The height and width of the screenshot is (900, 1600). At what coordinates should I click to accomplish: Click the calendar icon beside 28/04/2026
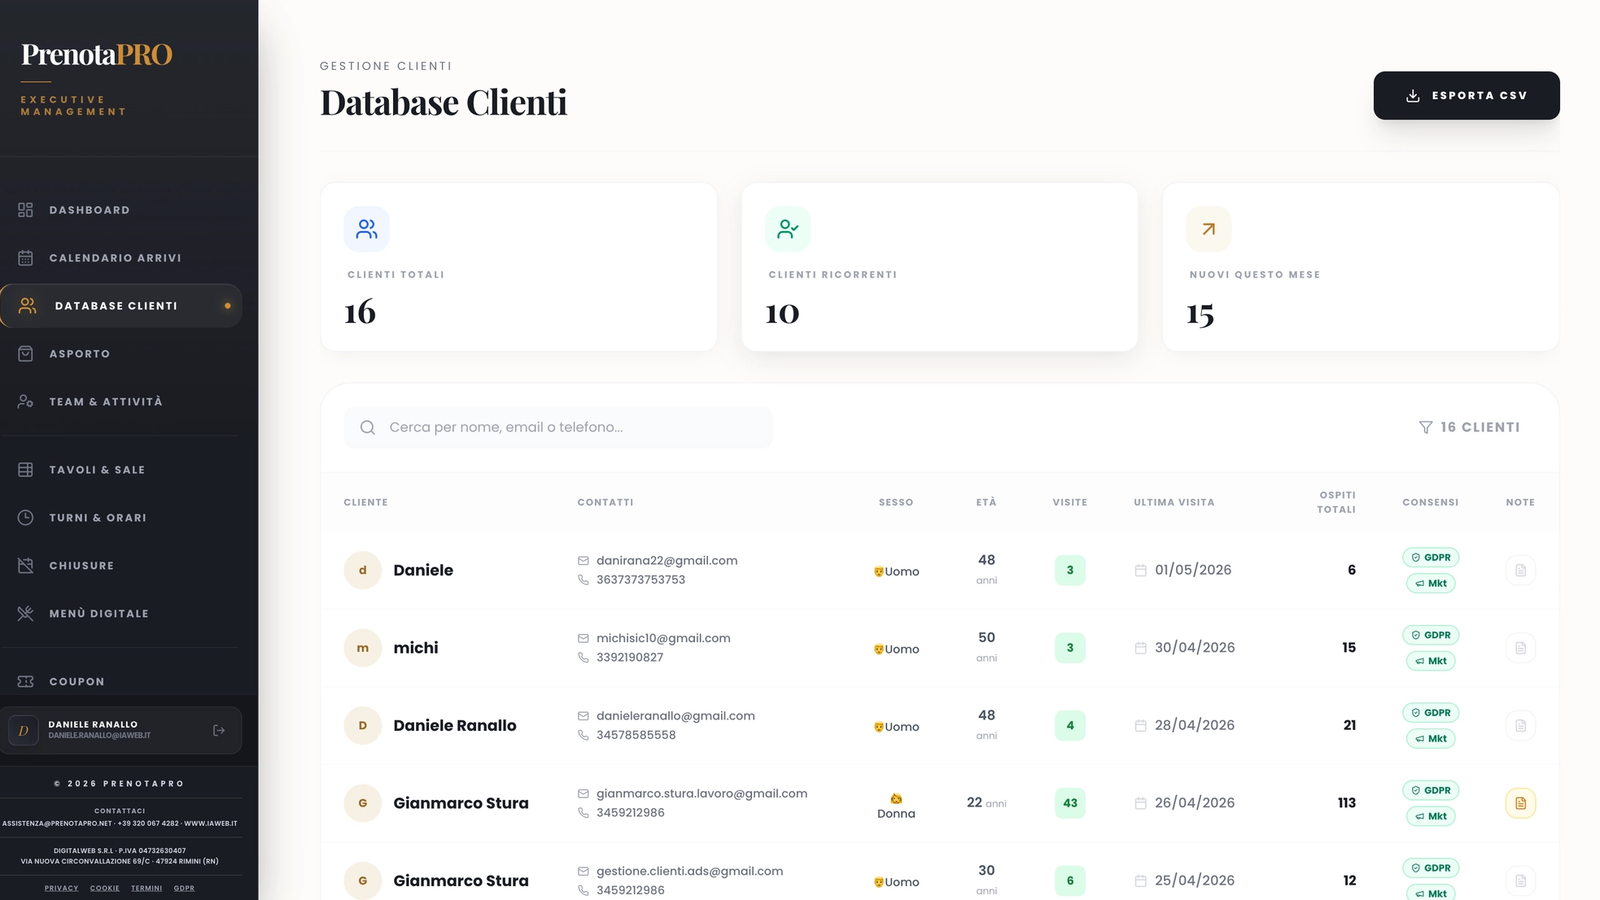[1140, 726]
